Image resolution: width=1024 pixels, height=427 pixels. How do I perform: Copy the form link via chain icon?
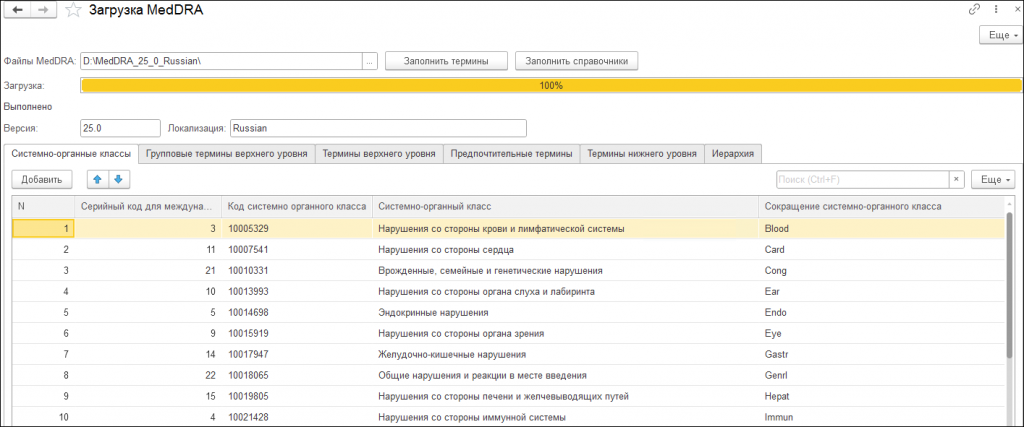pyautogui.click(x=974, y=9)
